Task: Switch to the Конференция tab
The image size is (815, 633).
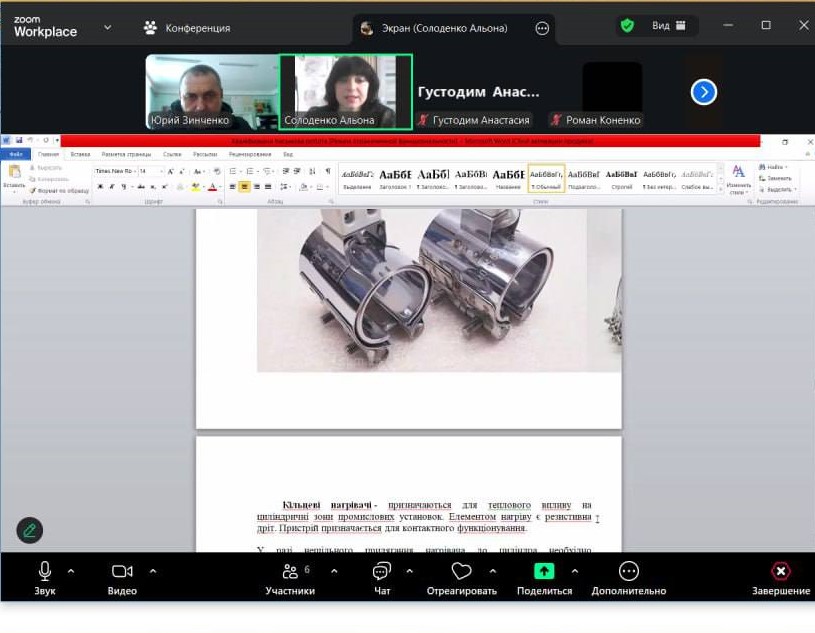Action: point(187,28)
